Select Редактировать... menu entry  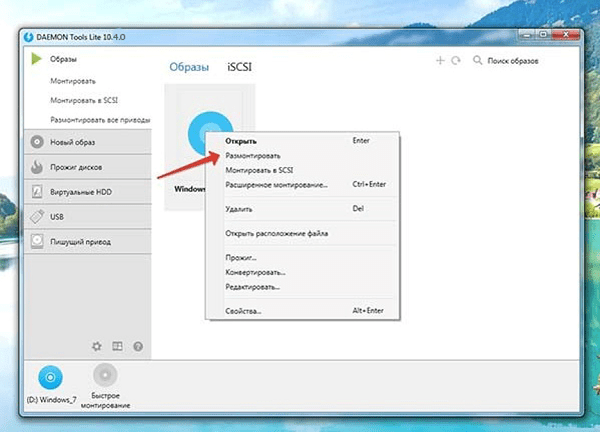[302, 287]
